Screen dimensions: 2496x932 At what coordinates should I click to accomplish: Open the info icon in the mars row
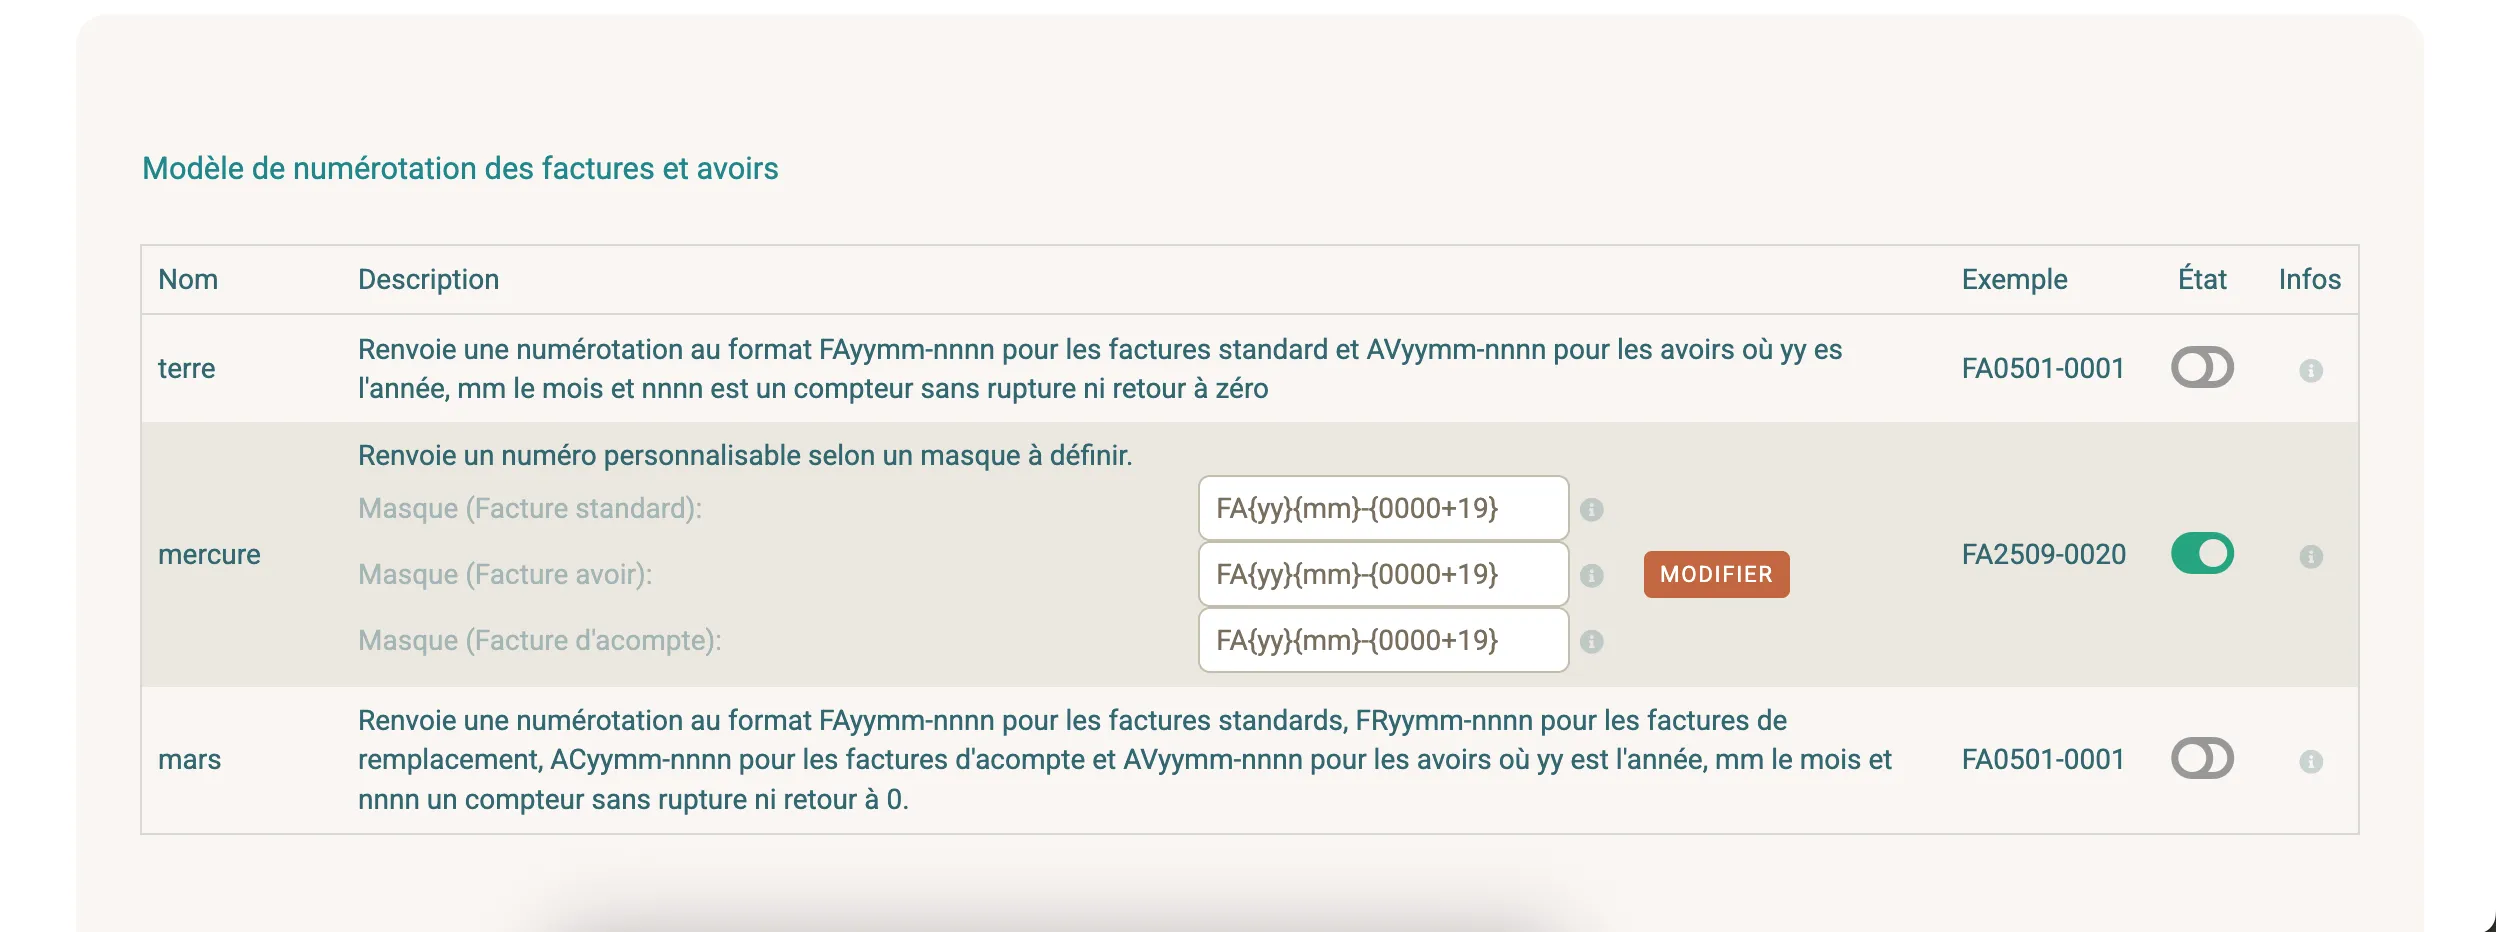pos(2311,759)
